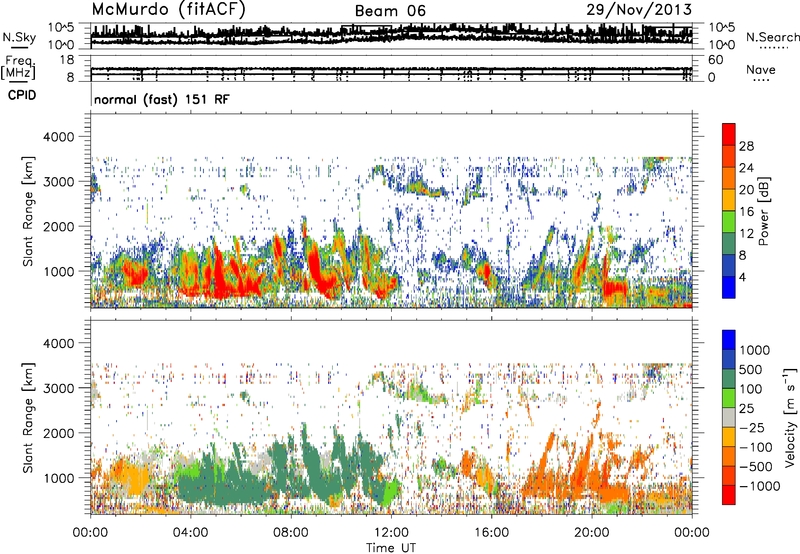Screen dimensions: 800x554
Task: Click the Time UT axis label
Action: click(x=391, y=548)
